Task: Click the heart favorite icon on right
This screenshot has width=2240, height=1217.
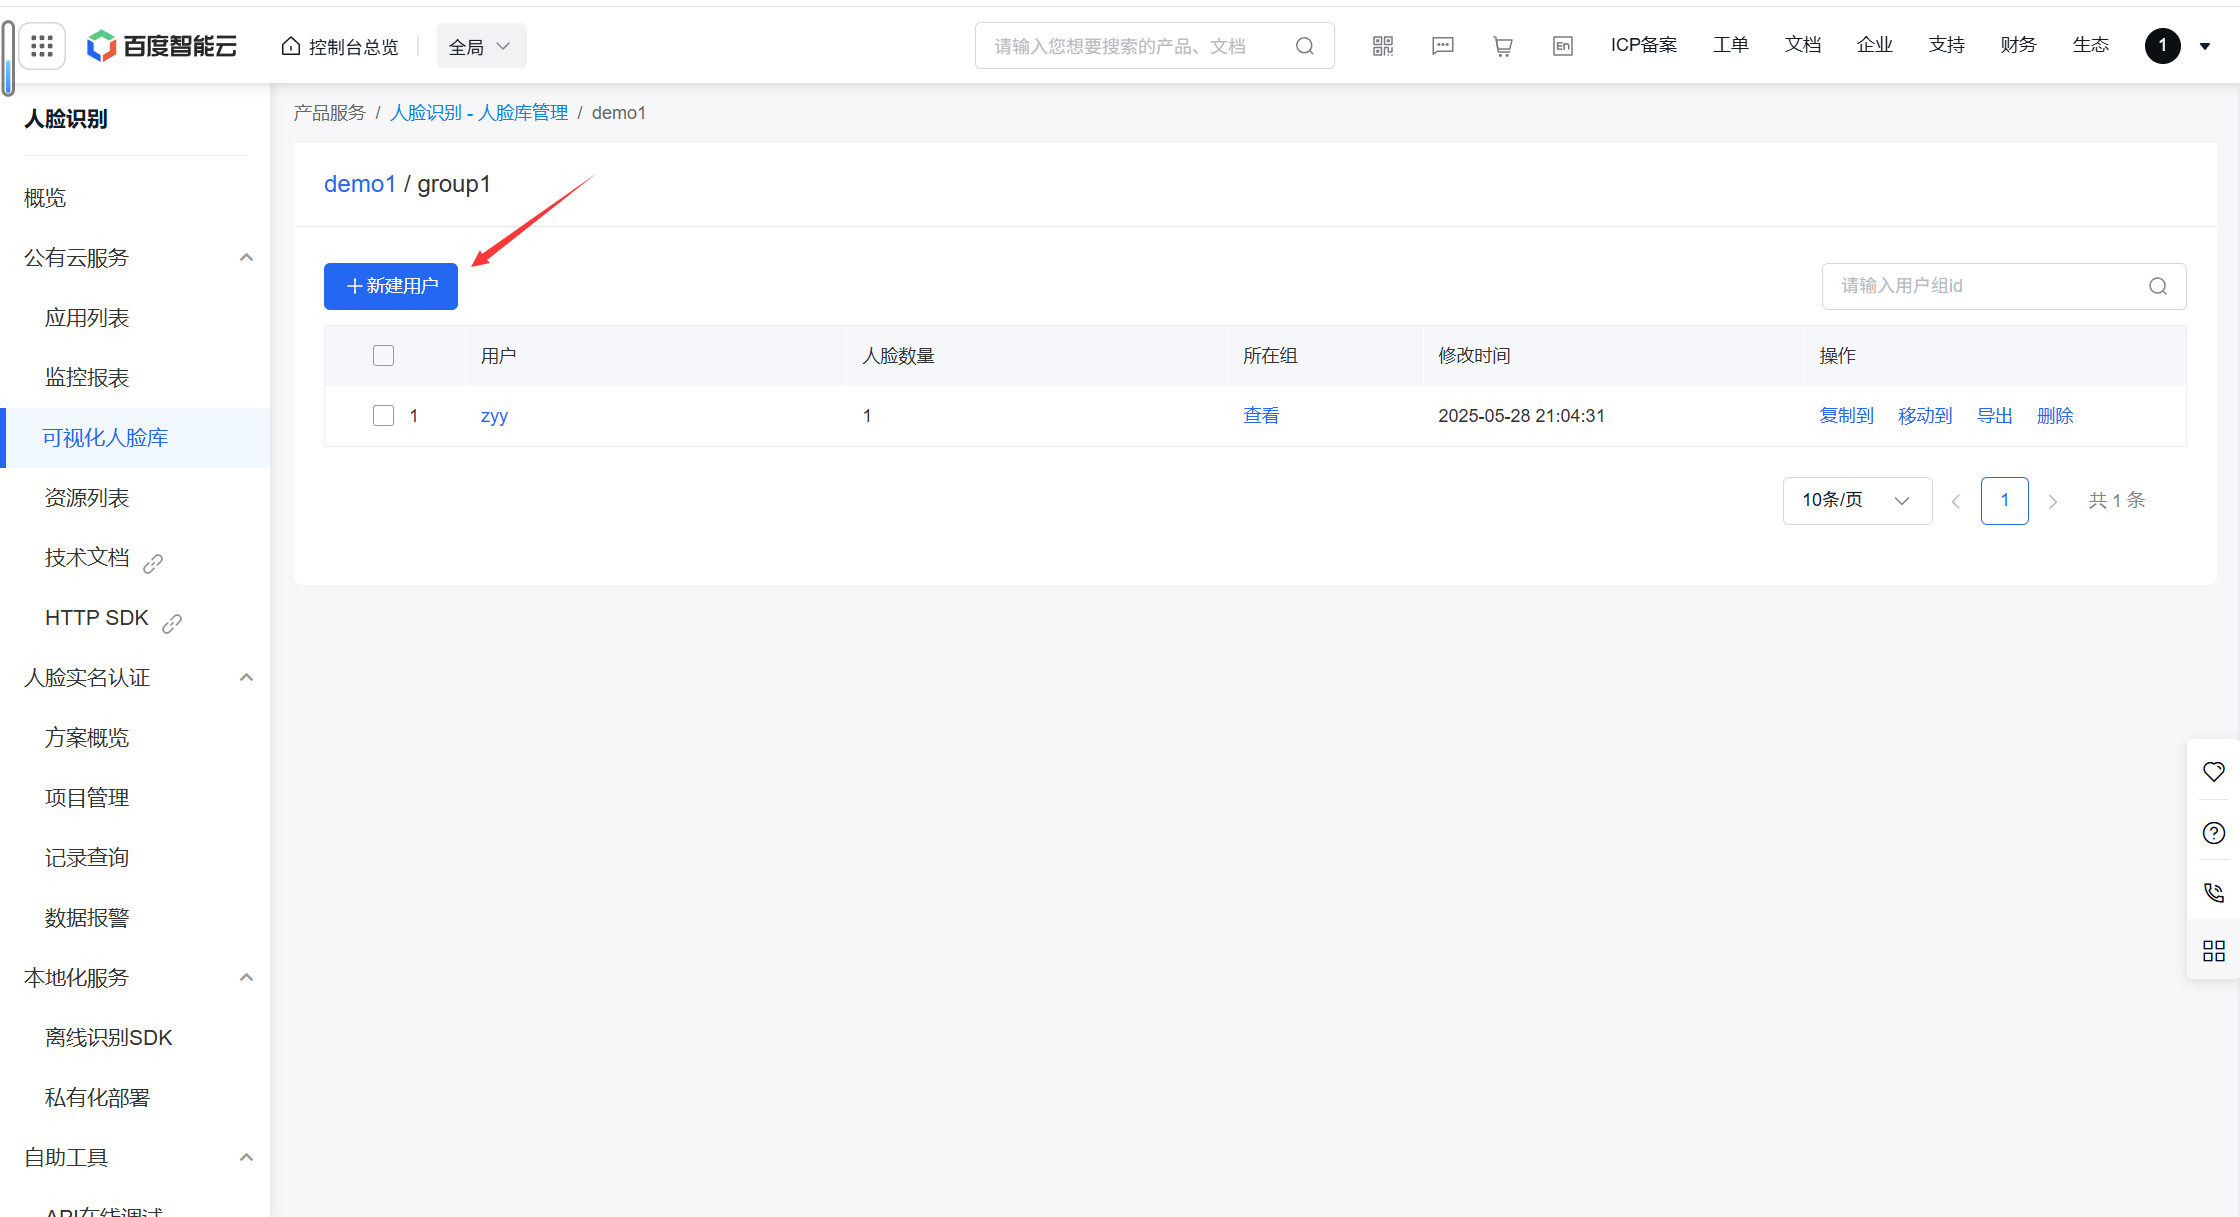Action: [2213, 772]
